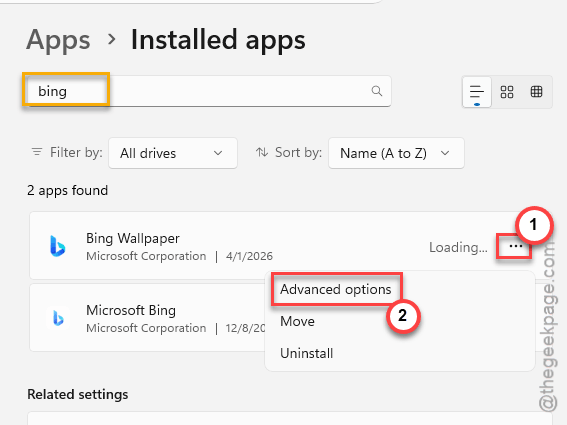Screen dimensions: 567x425
Task: Click the Bing Wallpaper app icon
Action: [58, 246]
